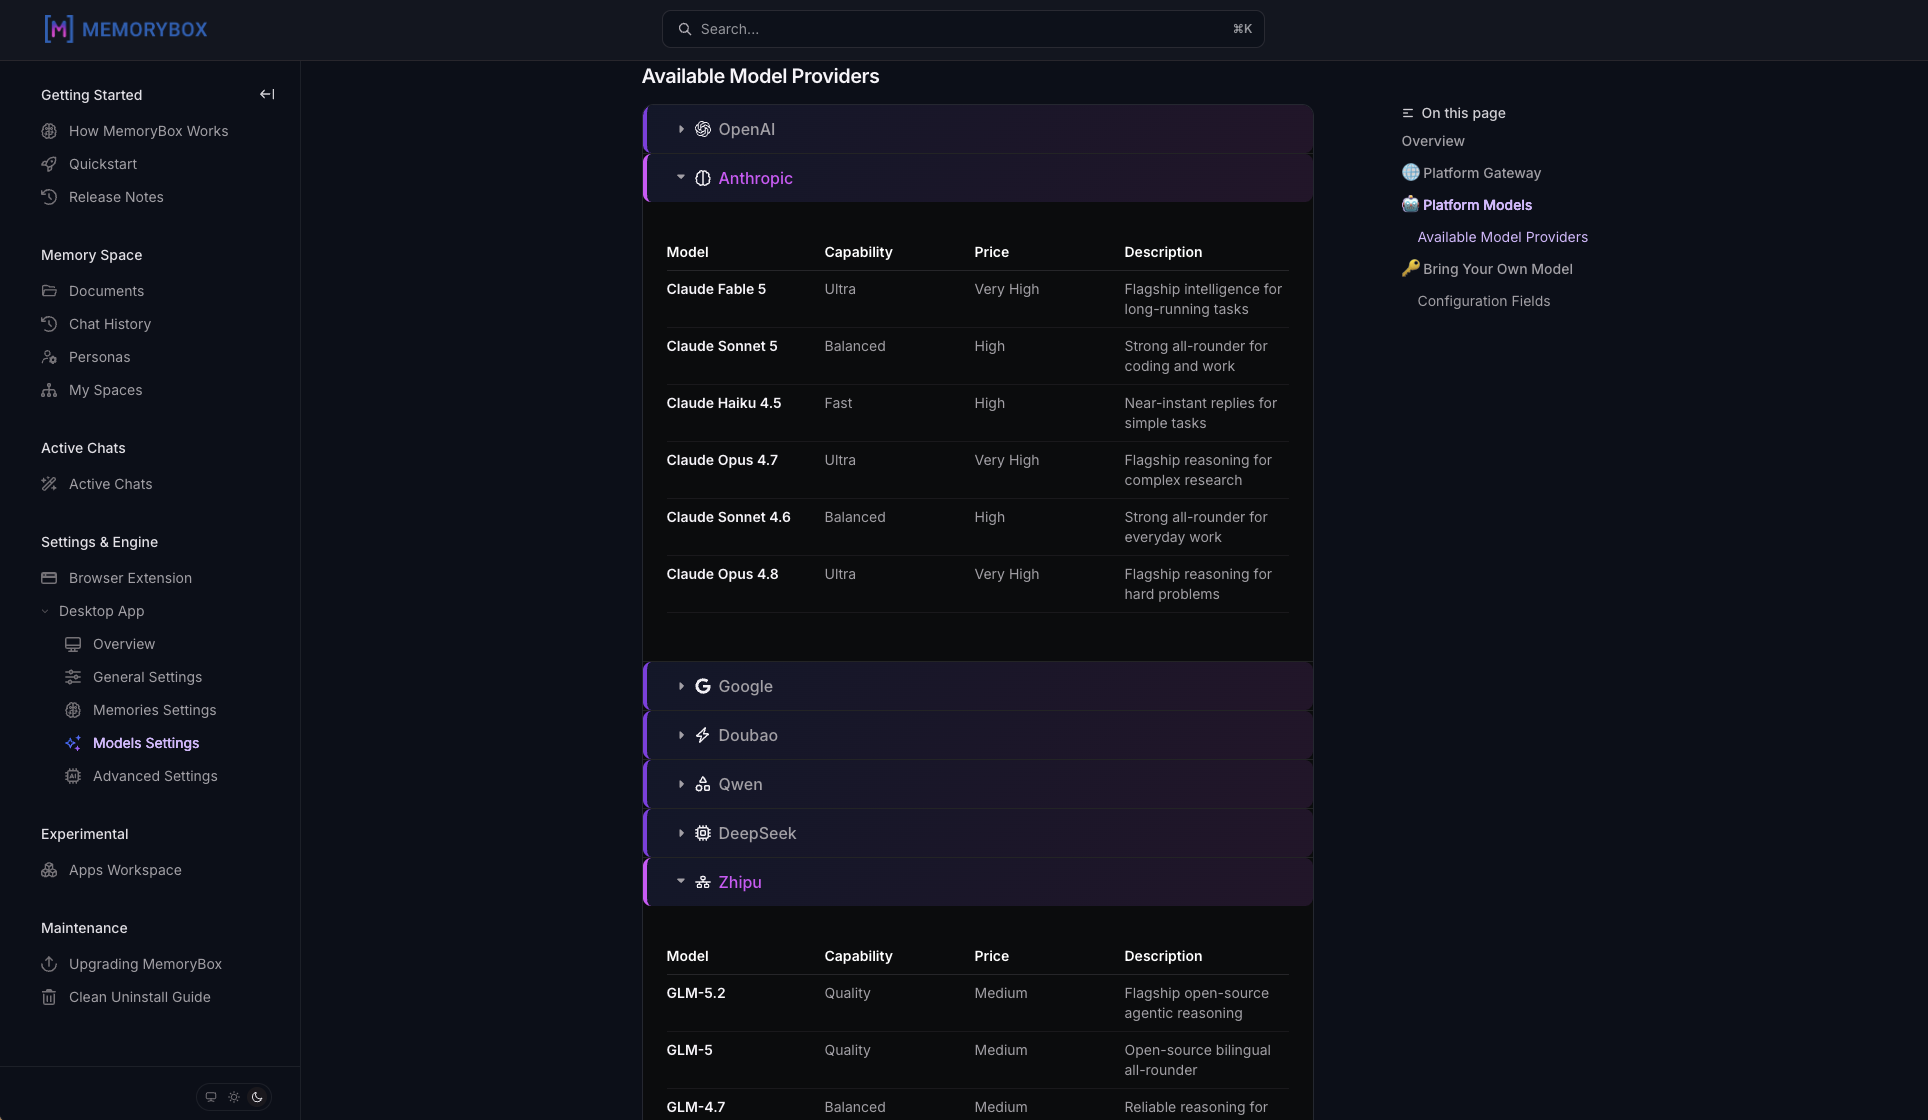
Task: Click the Anthropic provider logo icon
Action: click(703, 178)
